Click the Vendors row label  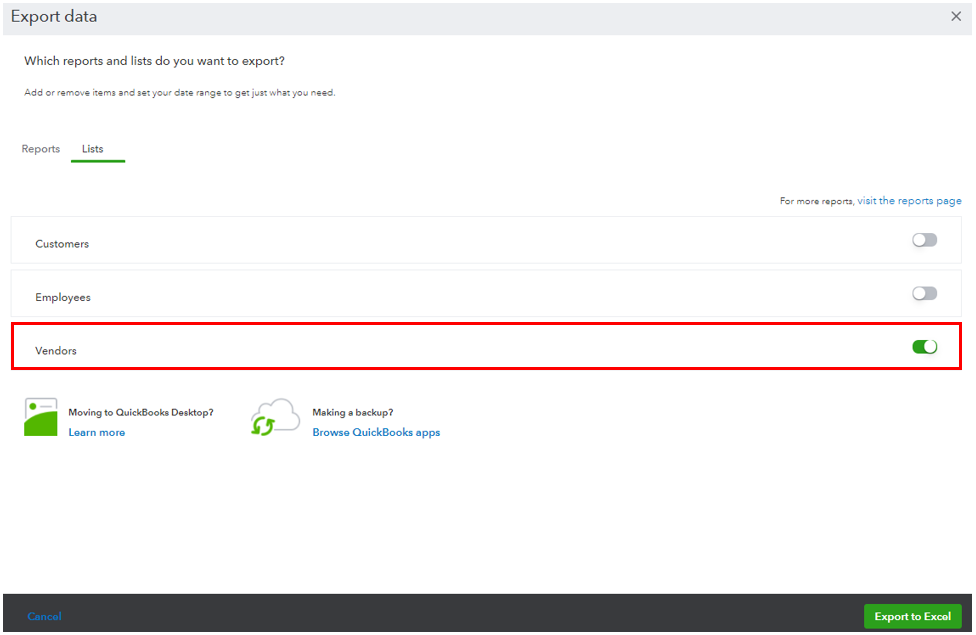[x=55, y=351]
